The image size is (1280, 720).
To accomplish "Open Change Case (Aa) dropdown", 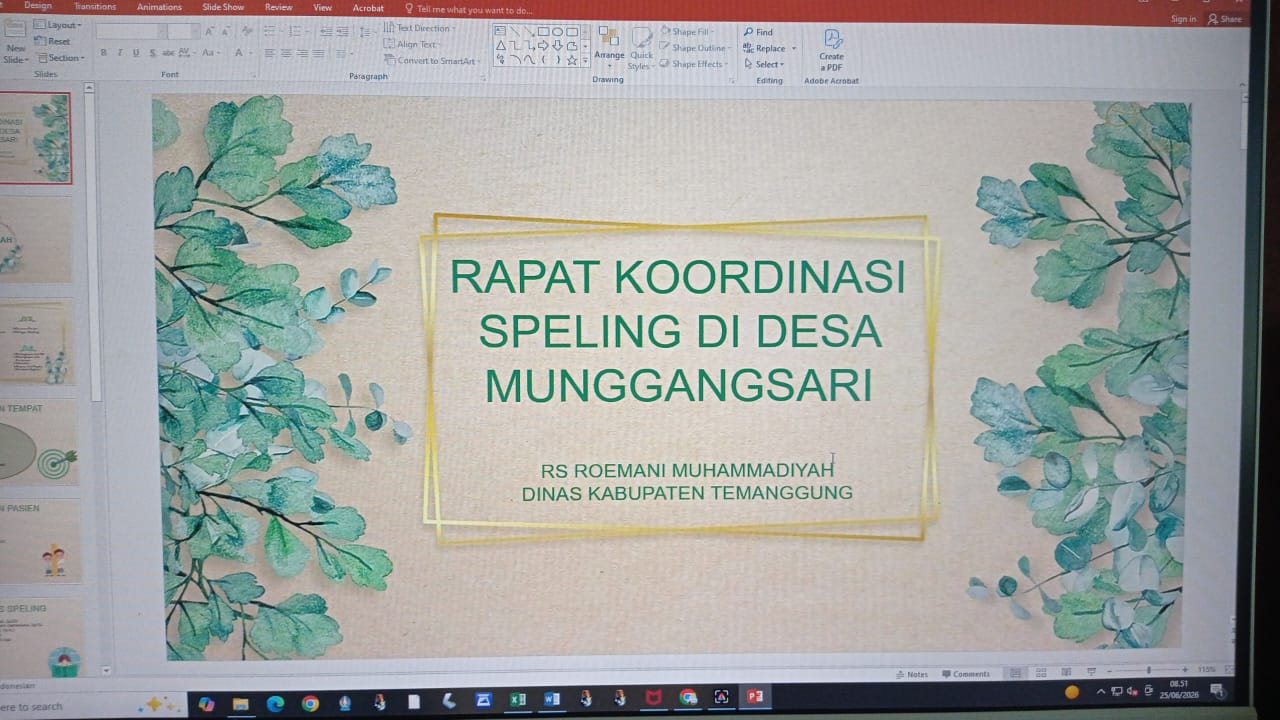I will (x=211, y=53).
